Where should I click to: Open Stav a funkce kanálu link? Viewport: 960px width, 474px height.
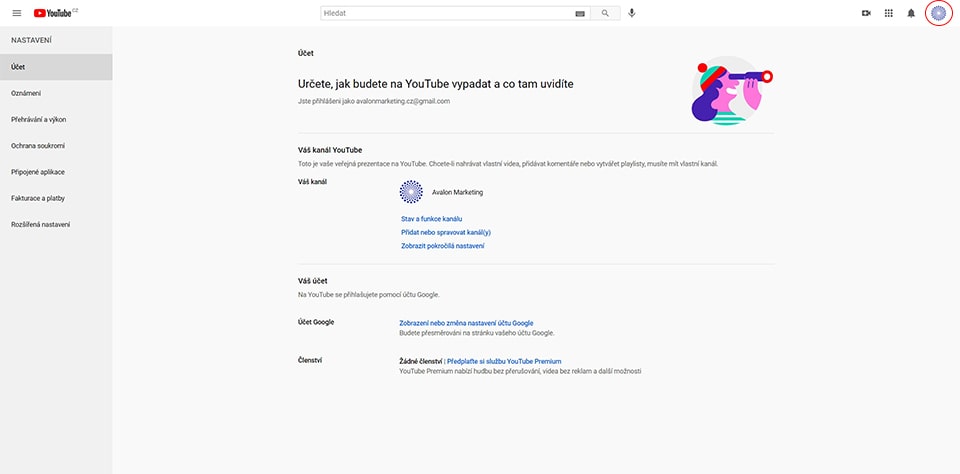point(431,219)
